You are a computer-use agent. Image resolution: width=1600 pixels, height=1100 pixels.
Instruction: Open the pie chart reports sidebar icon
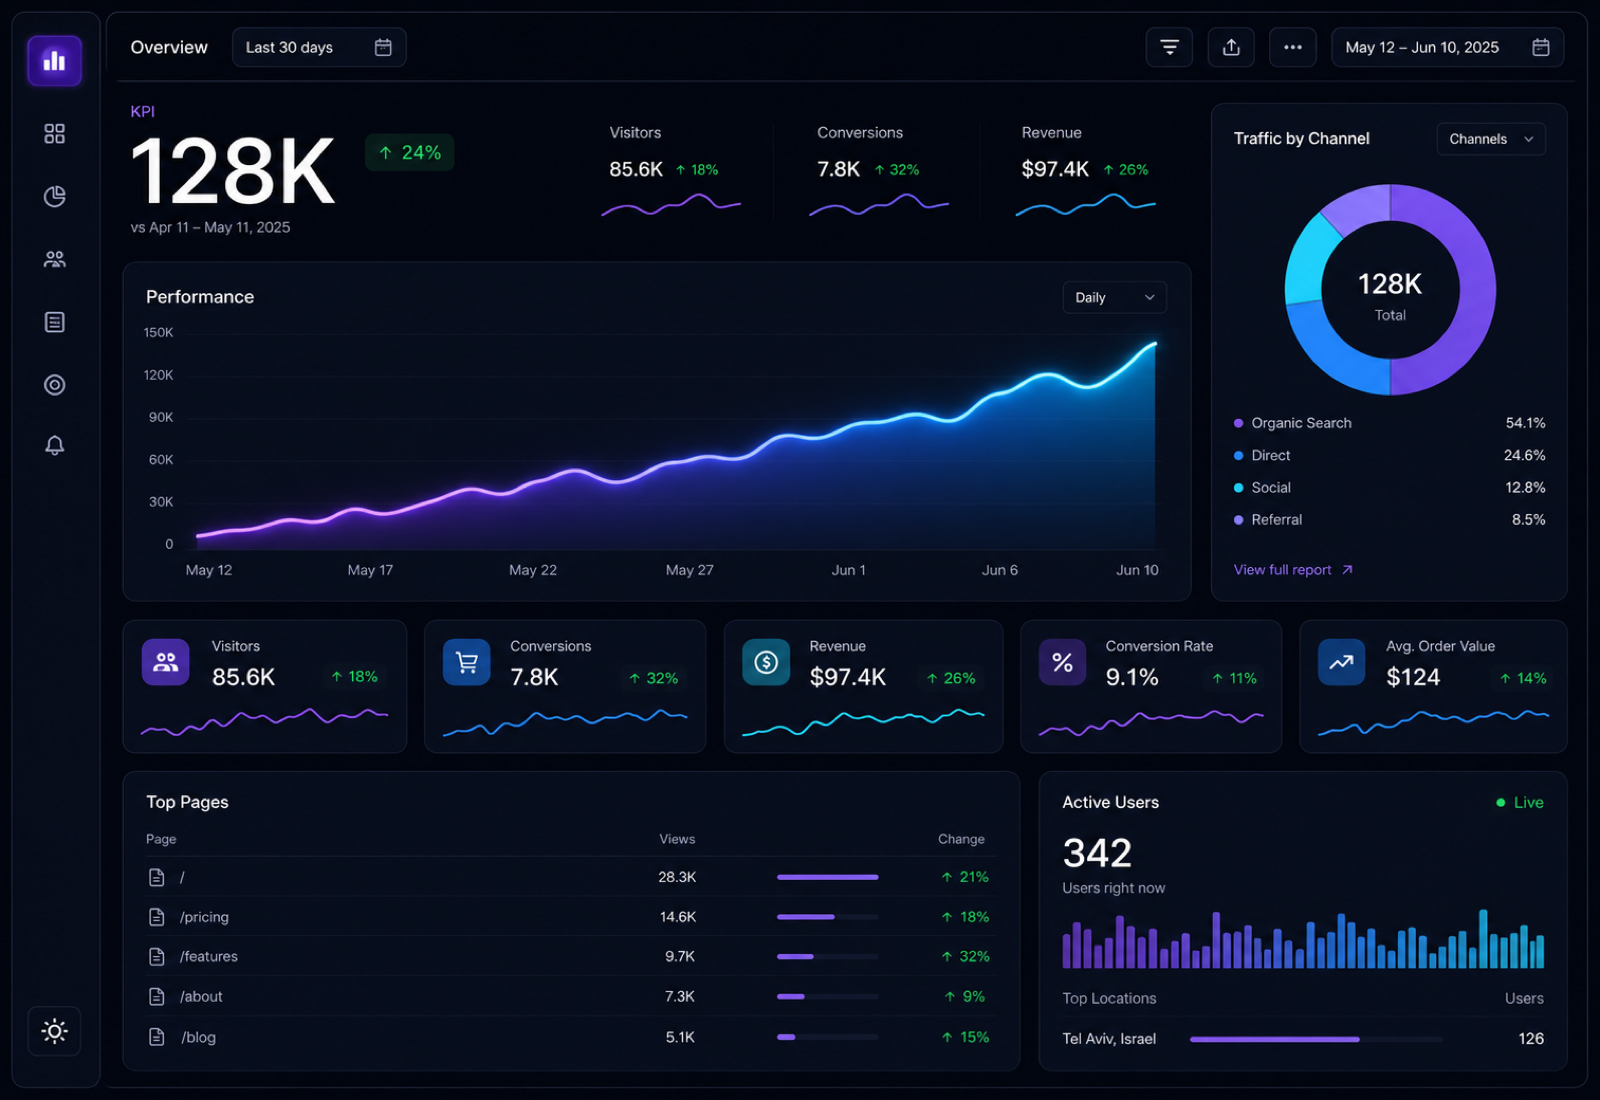coord(54,196)
